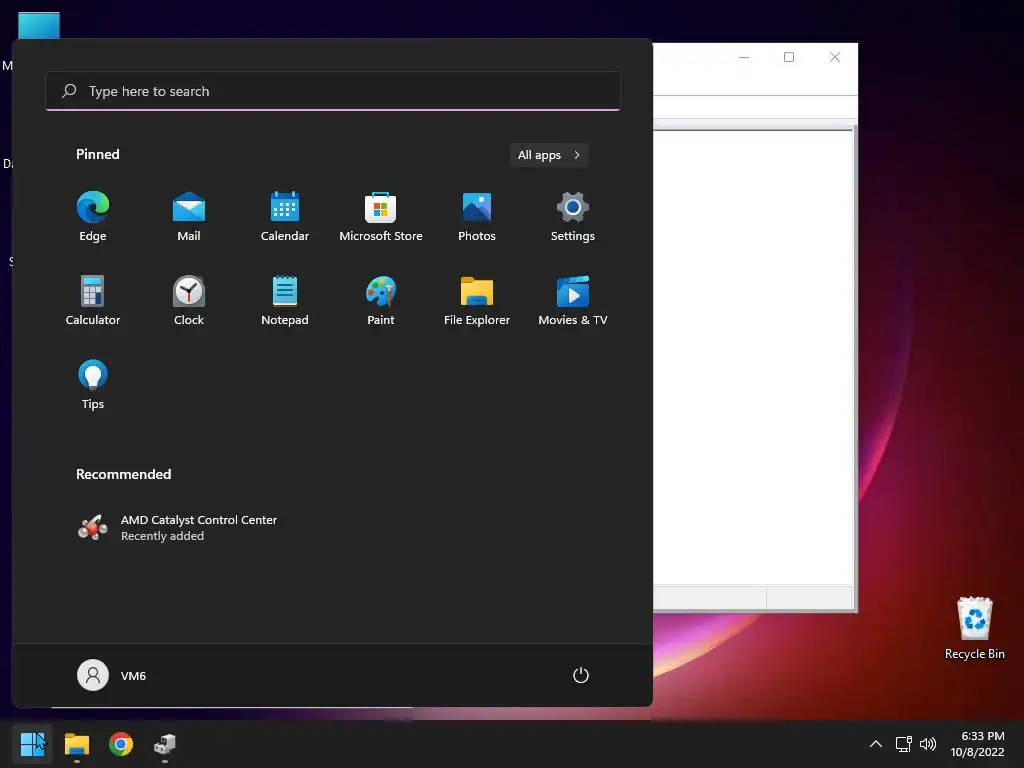
Task: Open recommended AMD Catalyst Control Center
Action: [x=178, y=528]
